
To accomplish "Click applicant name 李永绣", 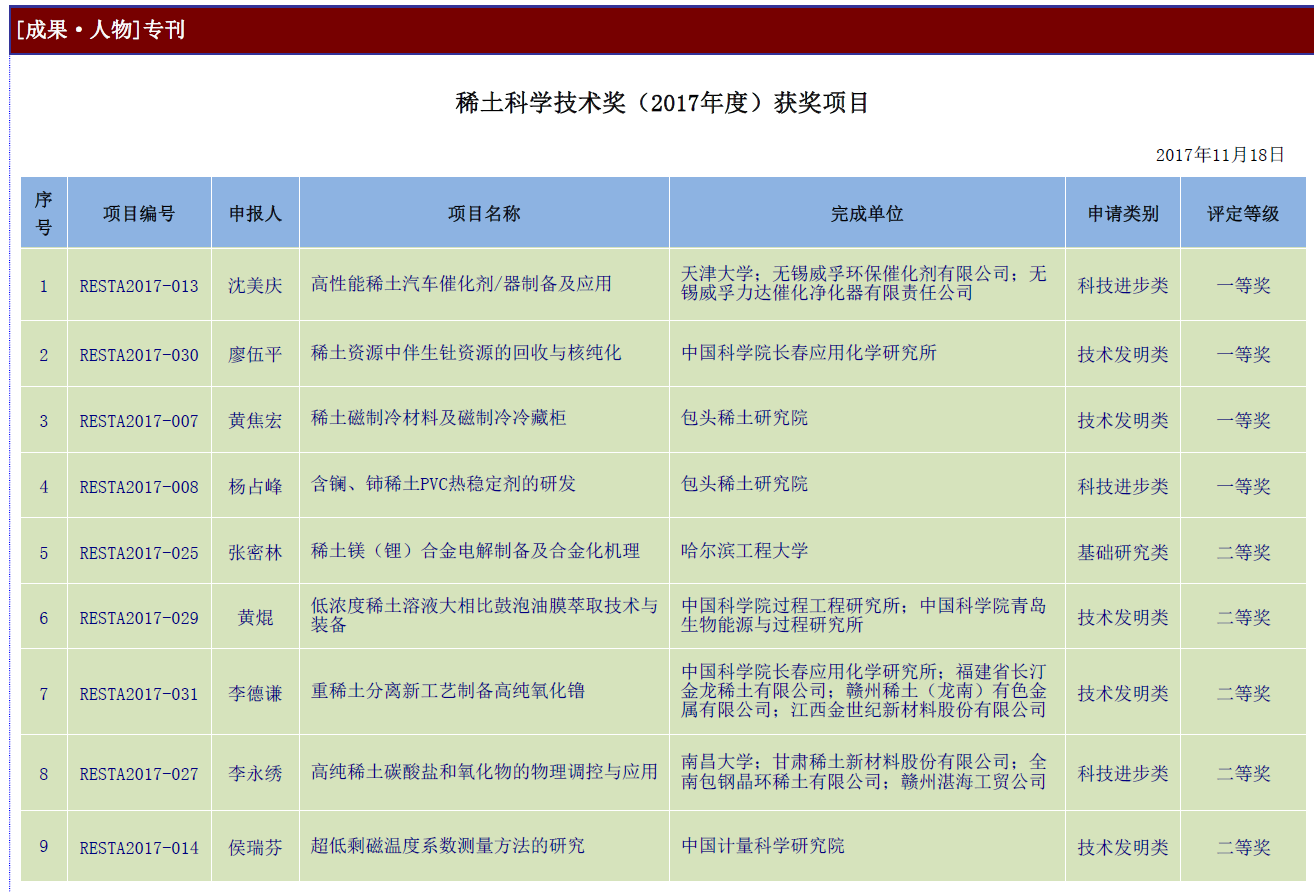I will tap(255, 774).
